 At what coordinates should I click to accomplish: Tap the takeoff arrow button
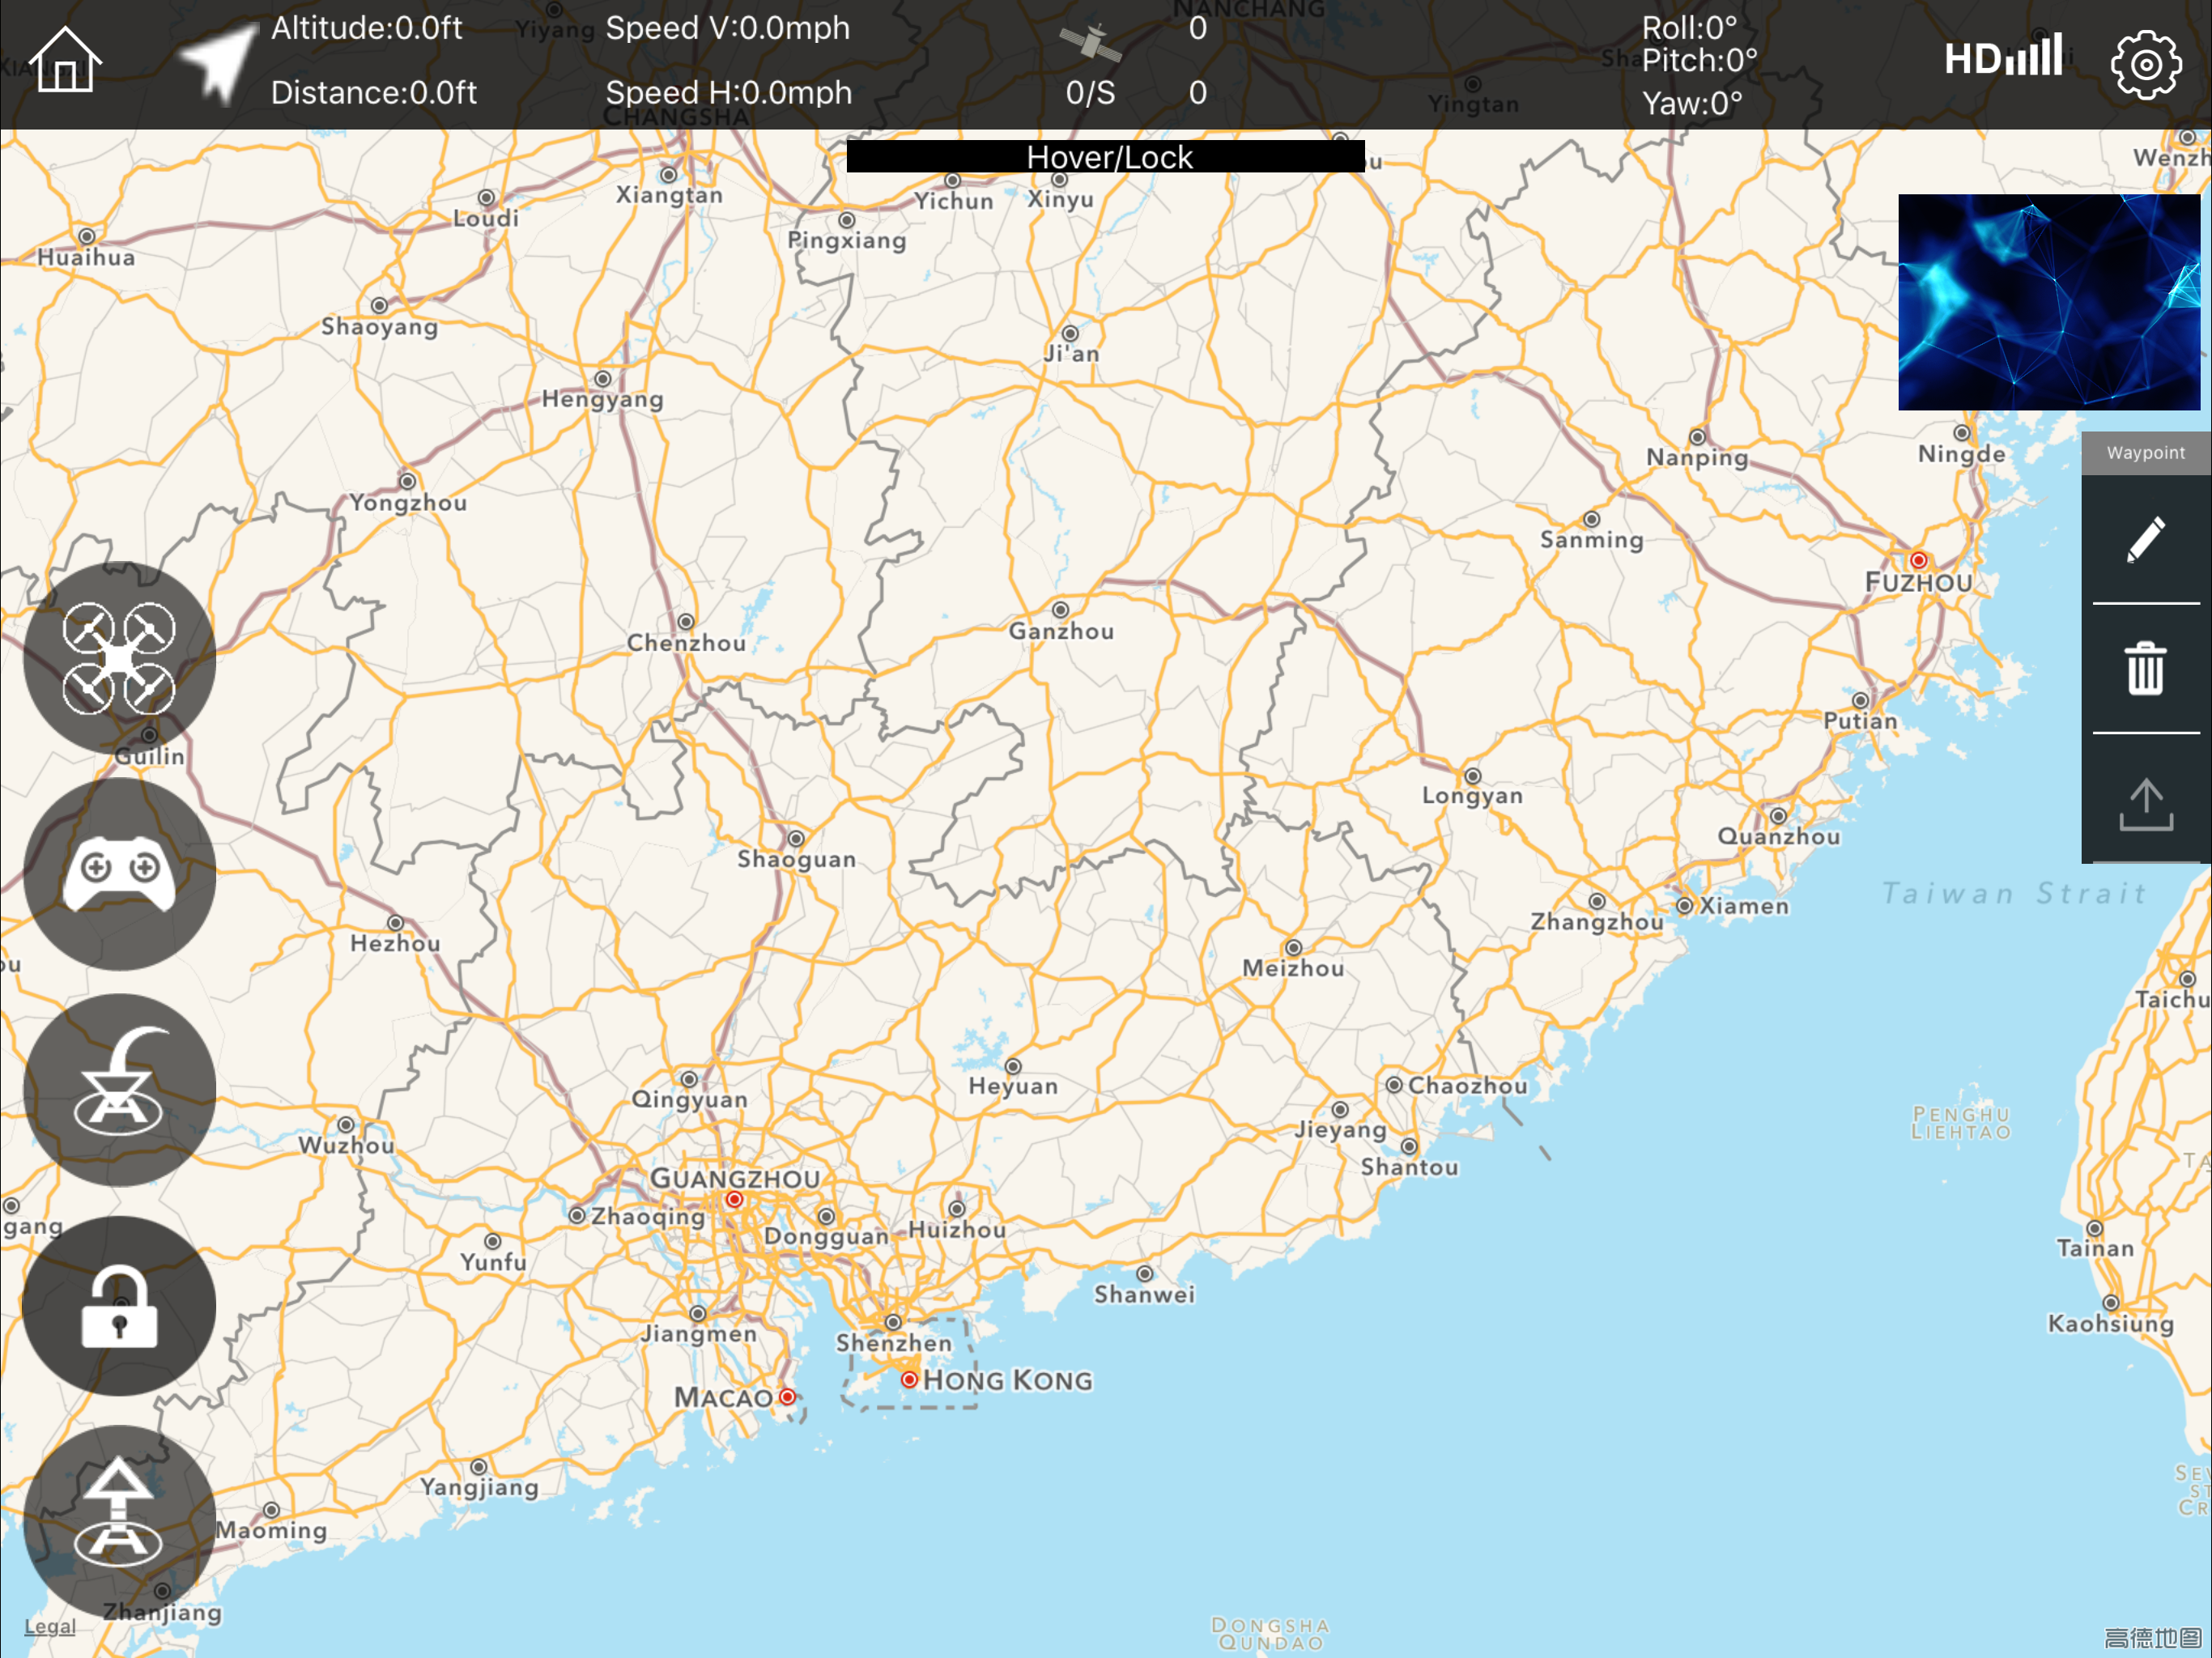[119, 1520]
